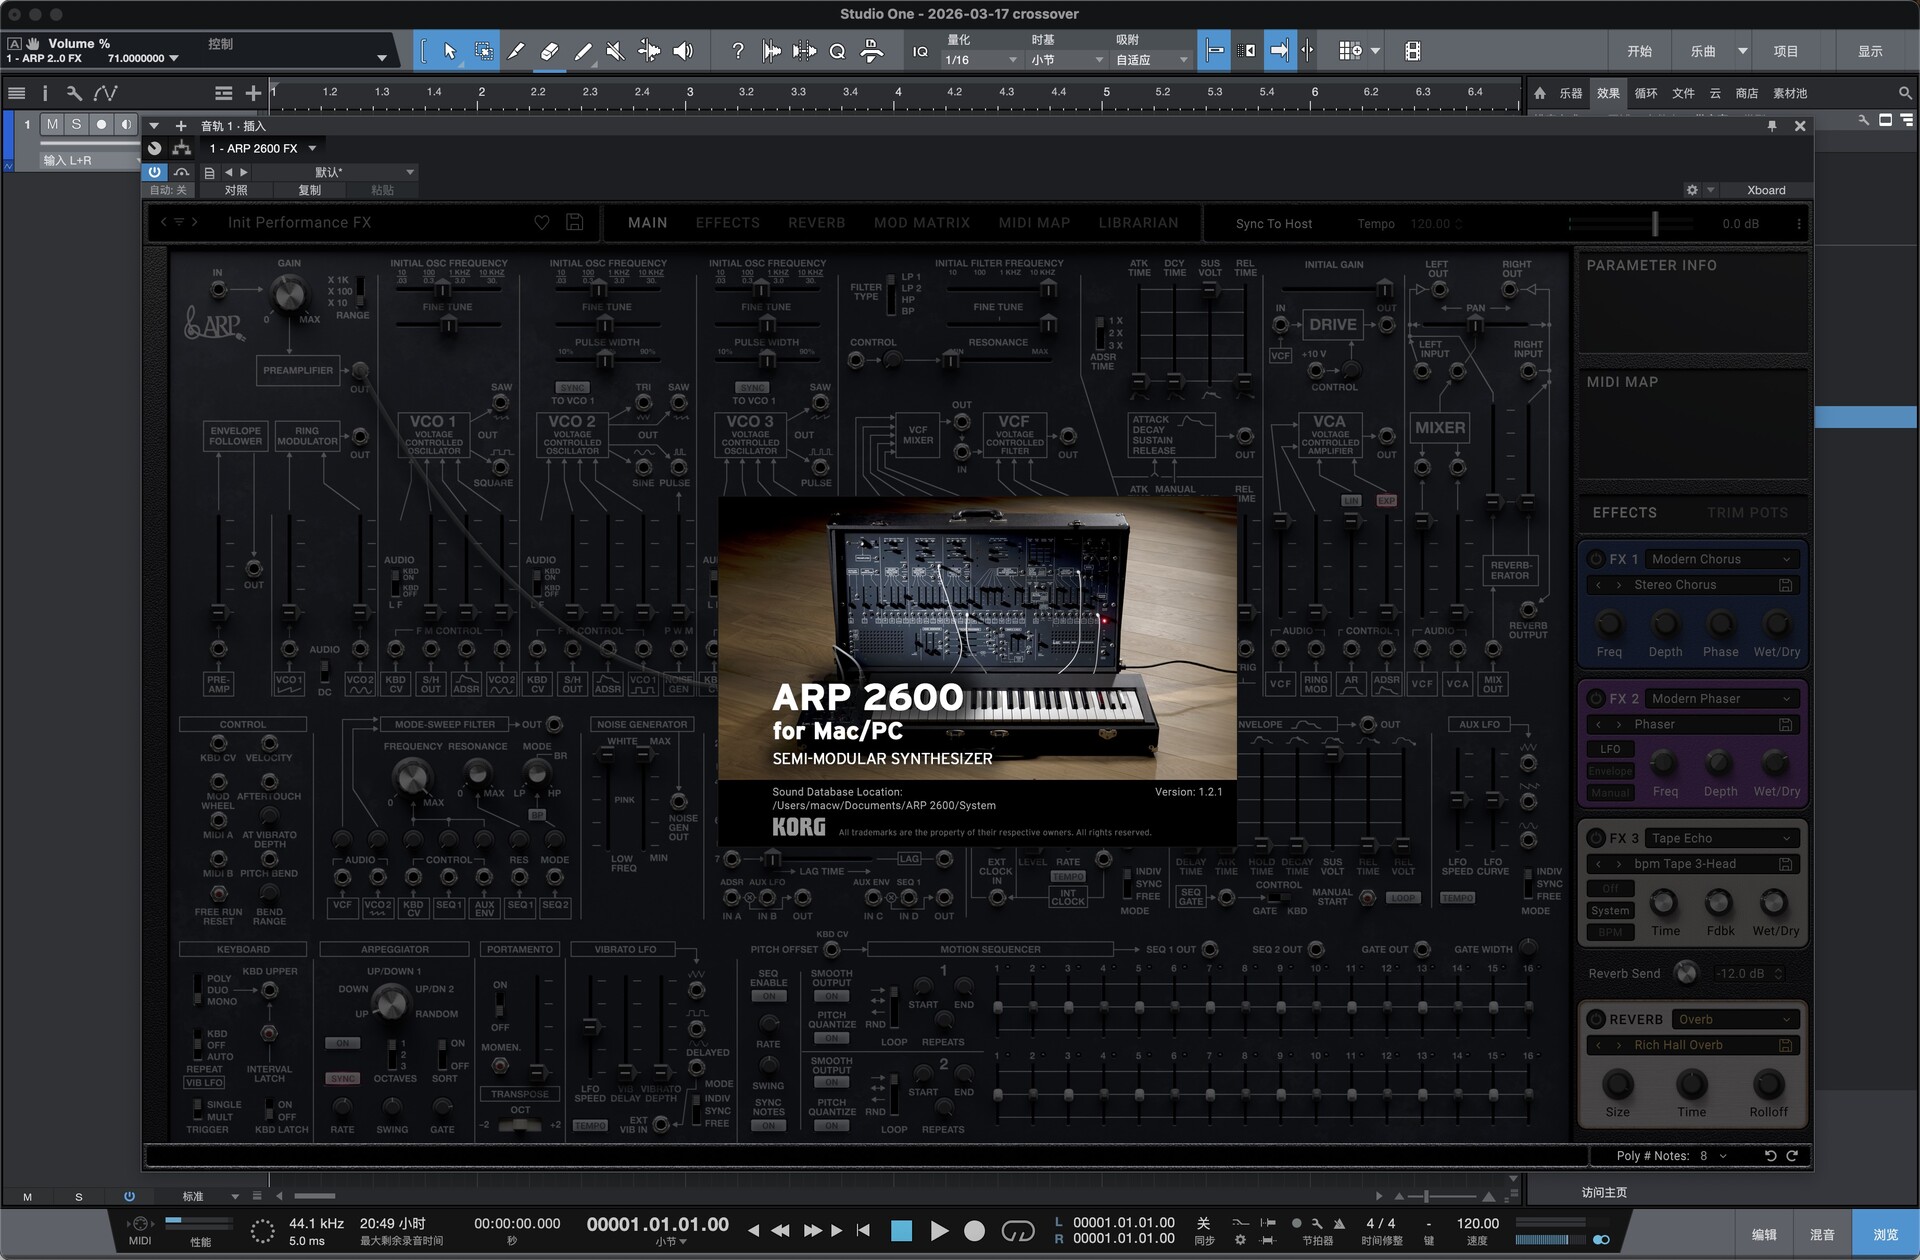Open the video player film icon
This screenshot has width=1920, height=1260.
pyautogui.click(x=1412, y=51)
